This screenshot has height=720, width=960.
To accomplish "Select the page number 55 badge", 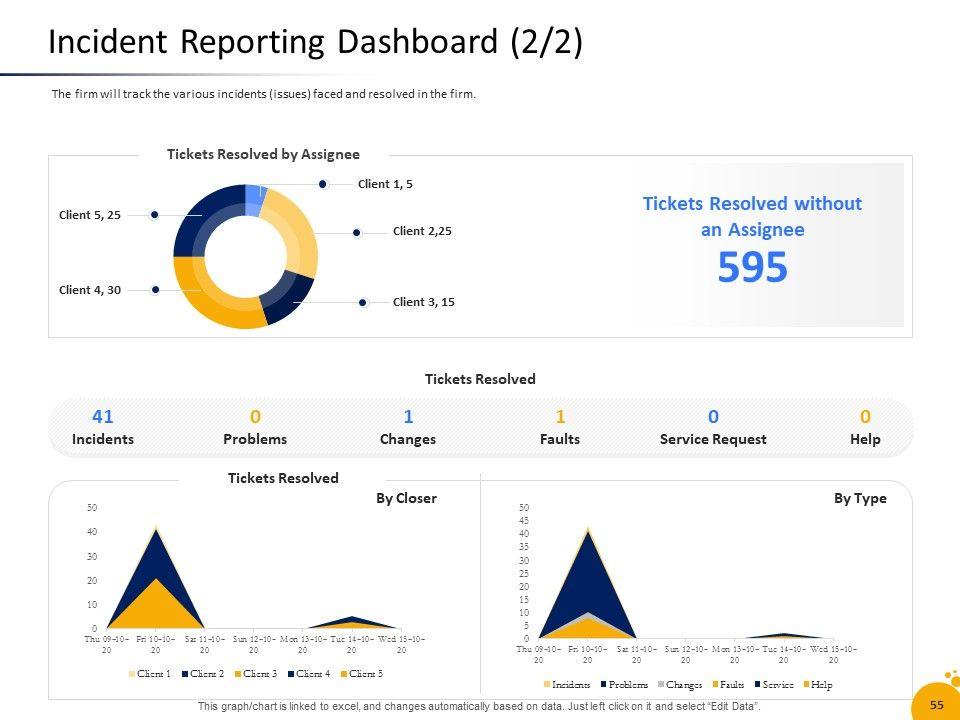I will [x=936, y=705].
